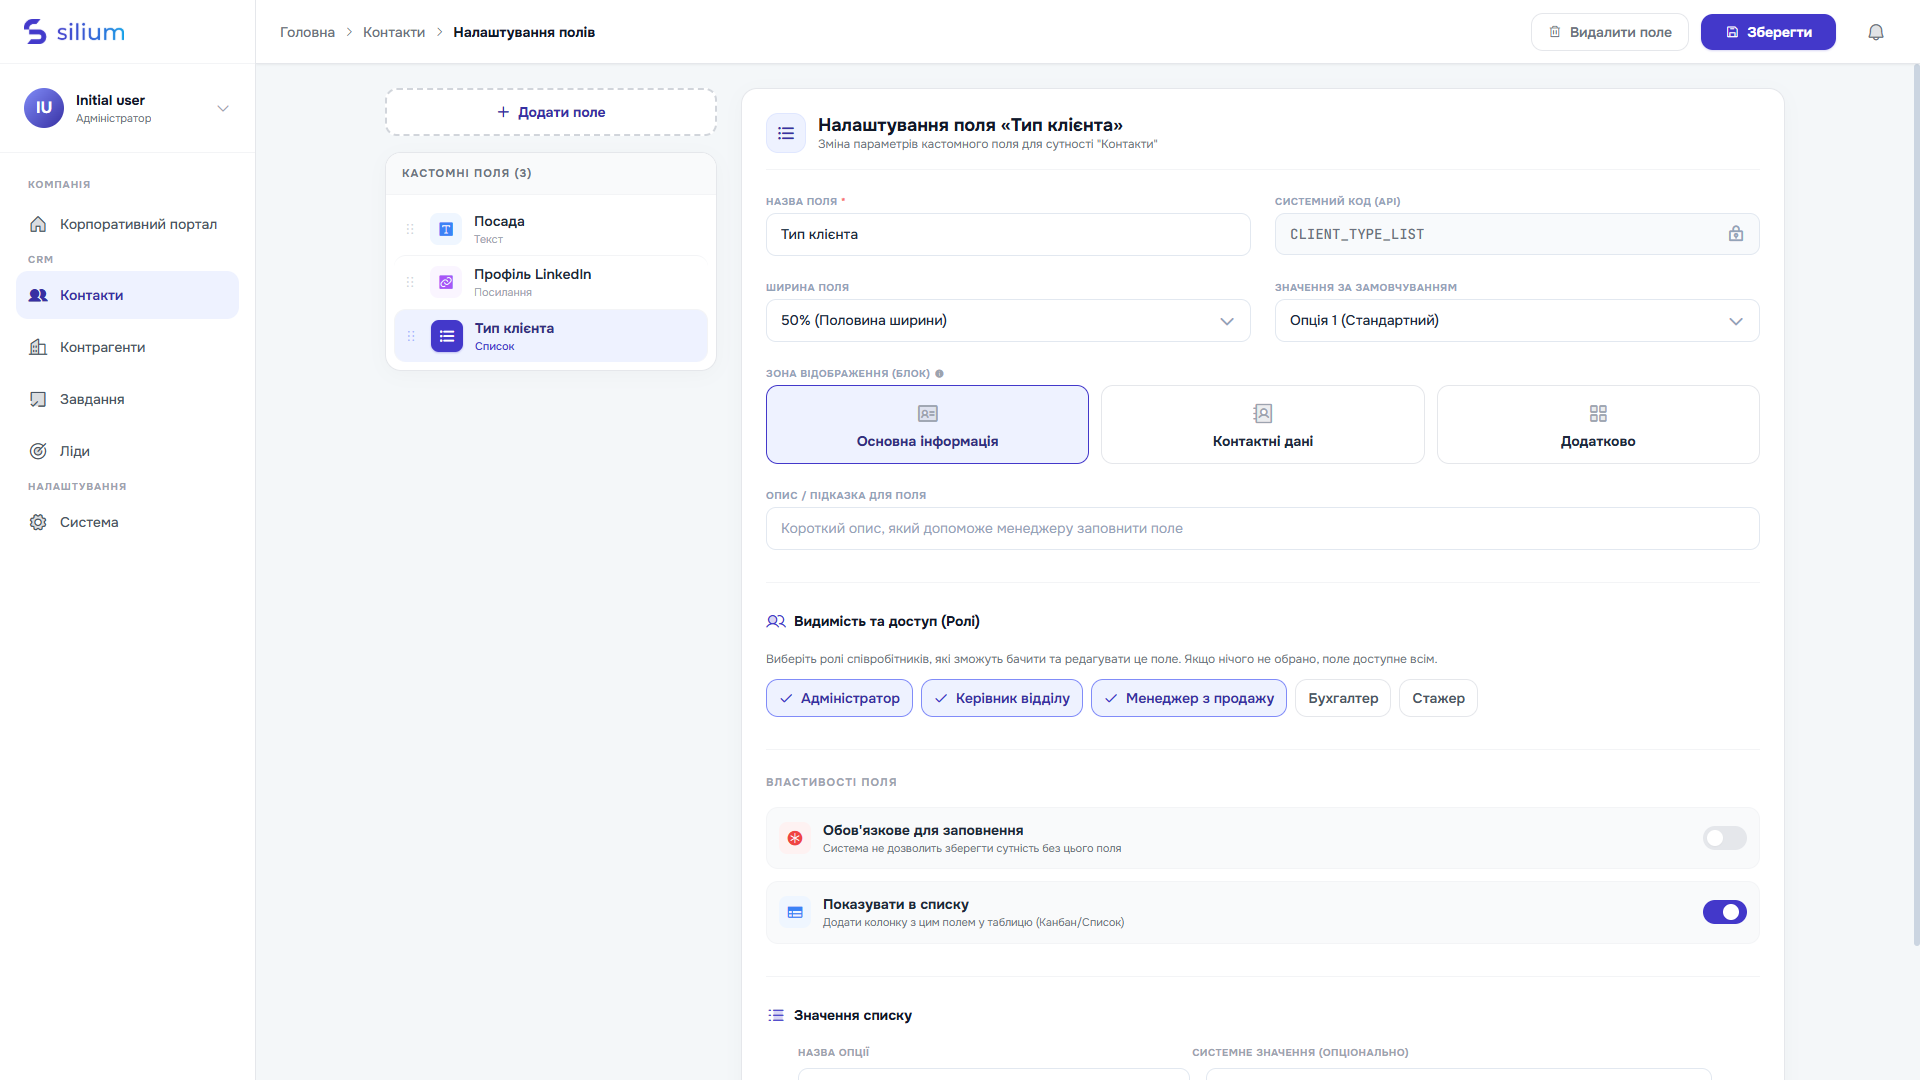Click the list icon beside Значення списку
This screenshot has height=1080, width=1920.
(776, 1015)
